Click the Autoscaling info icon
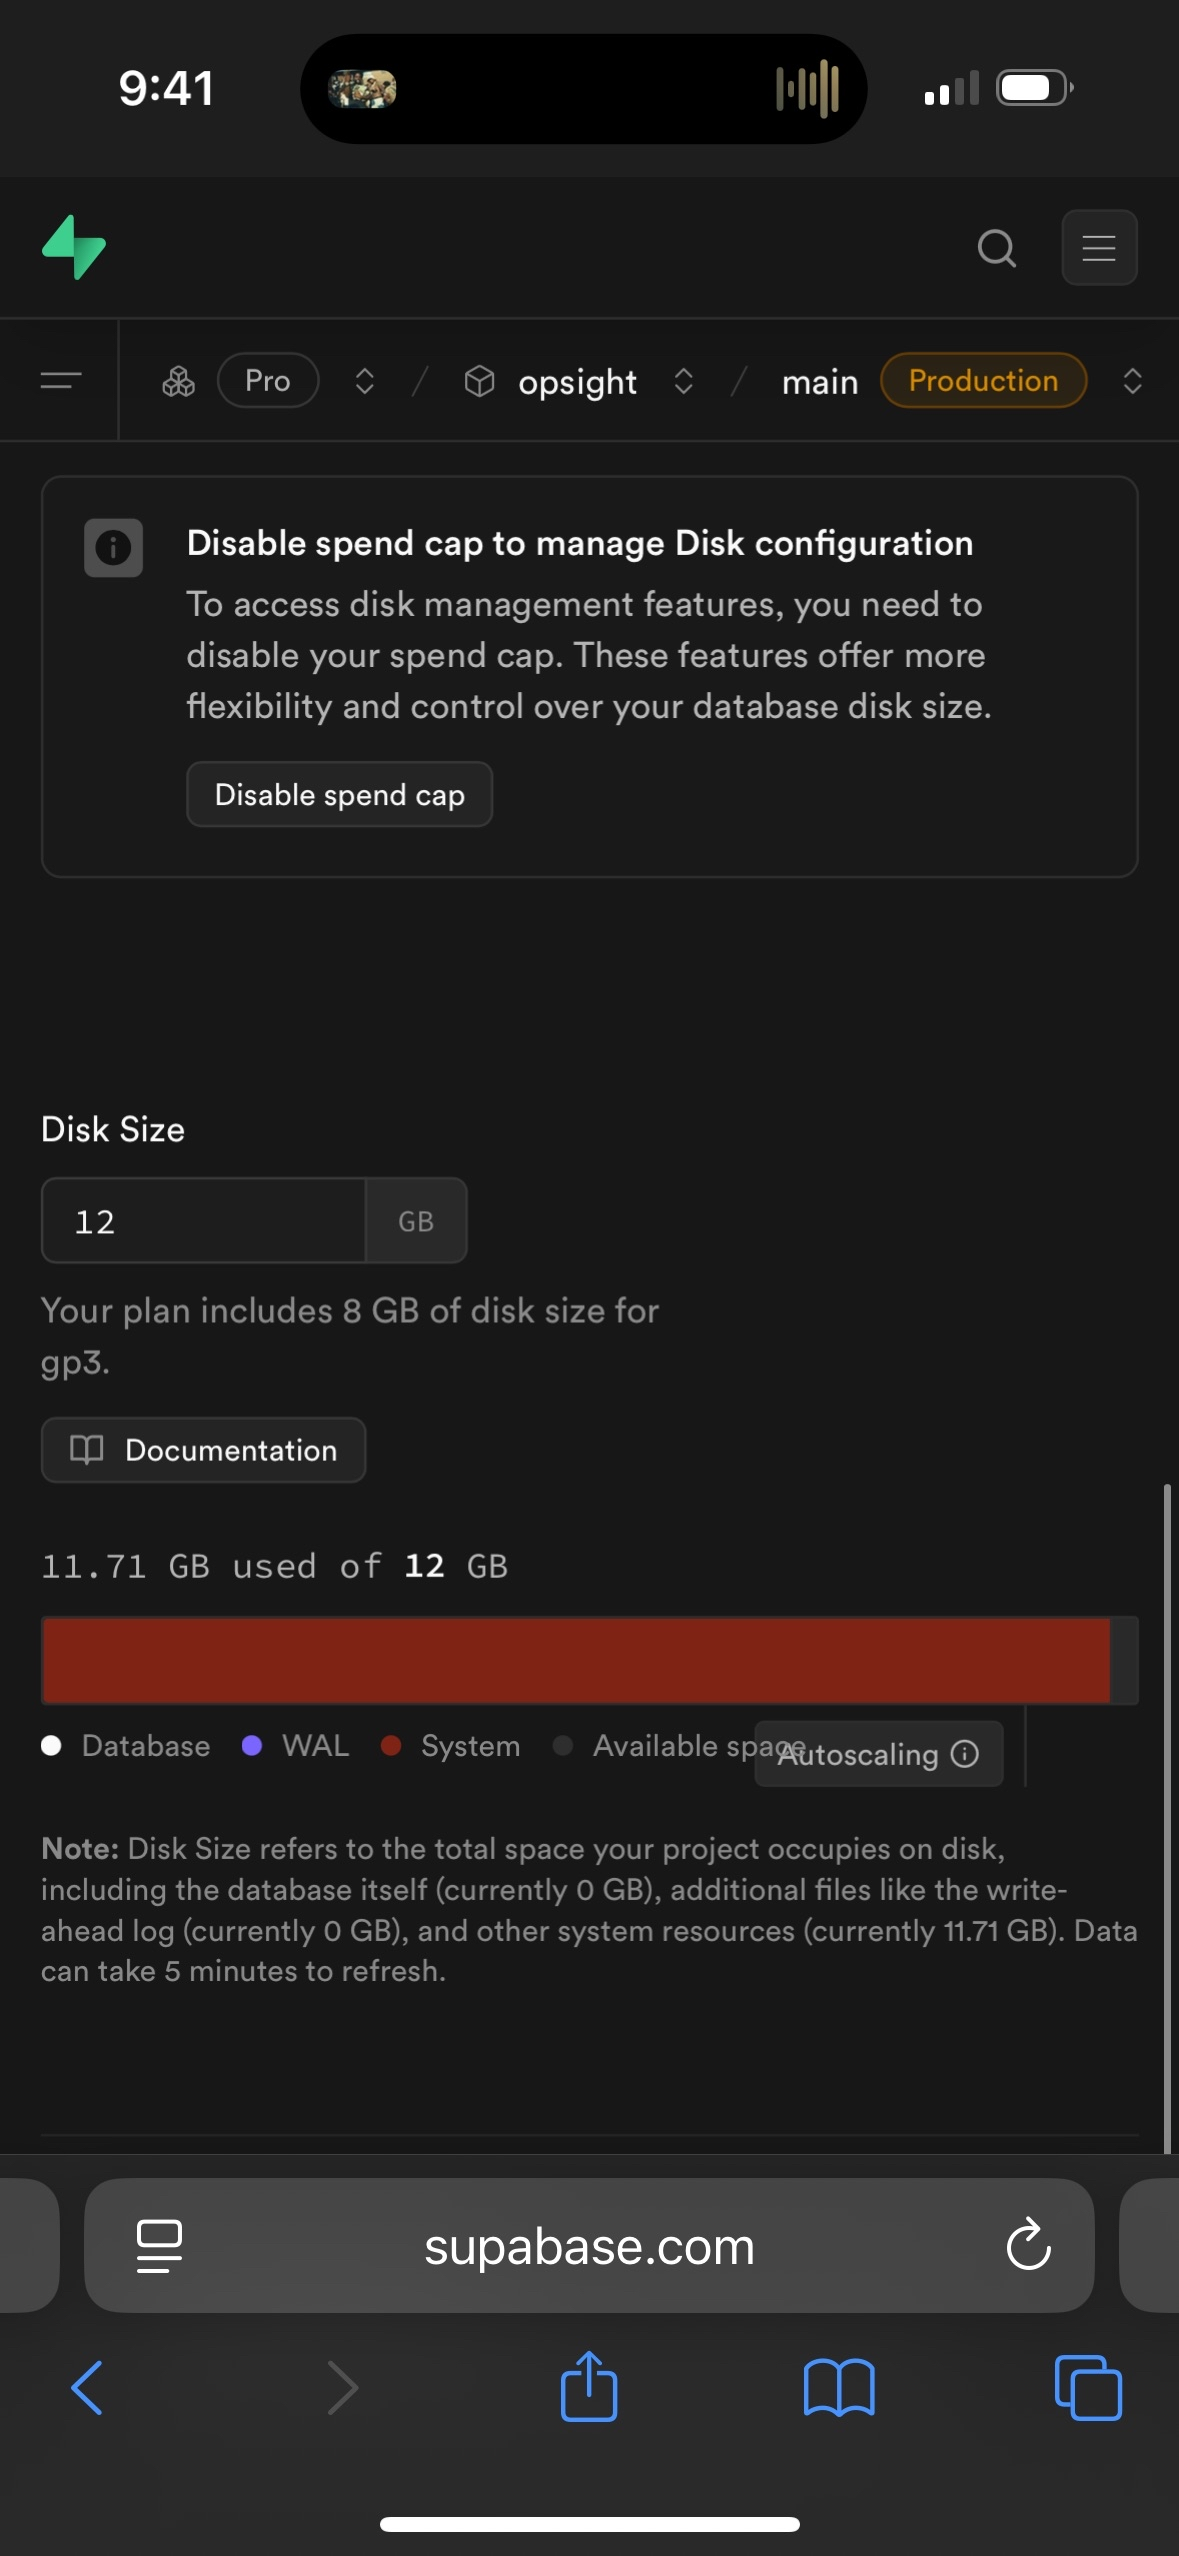Image resolution: width=1179 pixels, height=2556 pixels. (965, 1754)
